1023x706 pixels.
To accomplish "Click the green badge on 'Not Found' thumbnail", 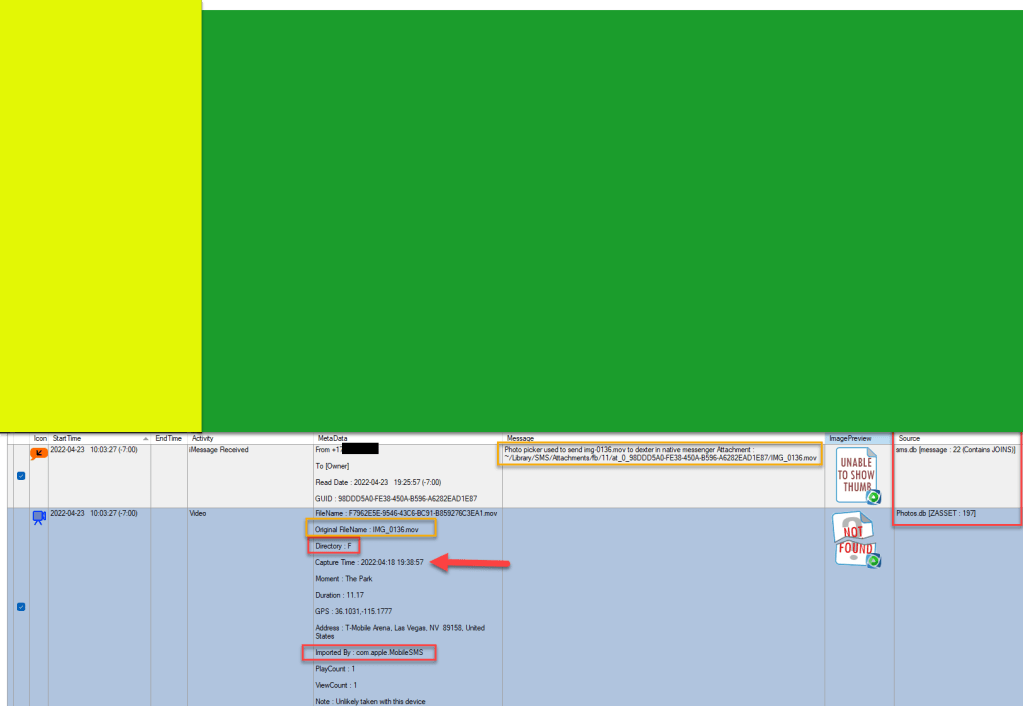I will (x=873, y=561).
